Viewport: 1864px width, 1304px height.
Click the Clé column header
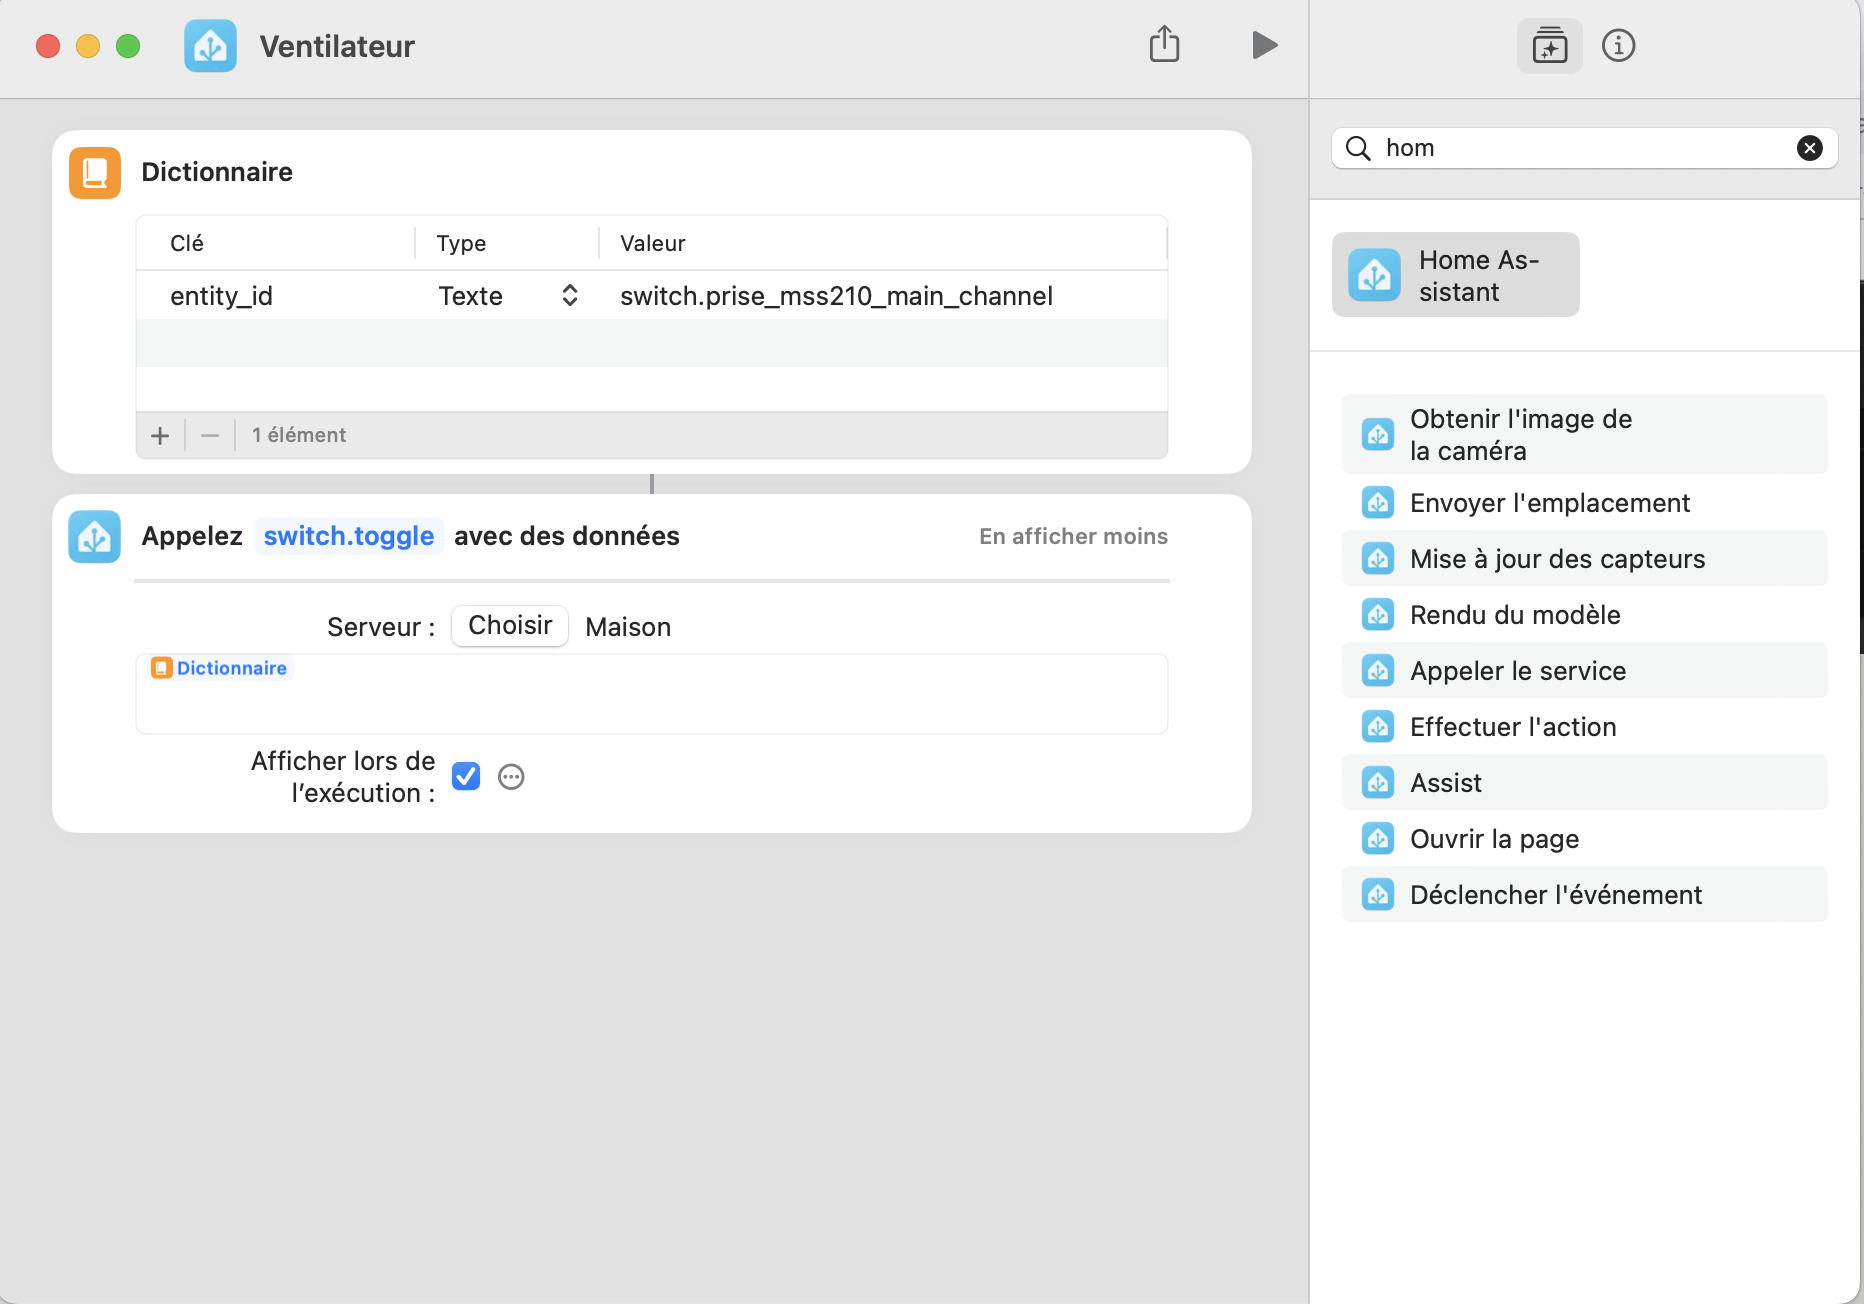tap(187, 243)
